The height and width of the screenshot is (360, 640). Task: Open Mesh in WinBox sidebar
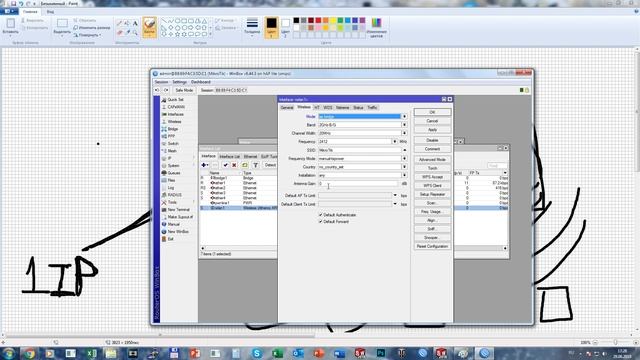tap(172, 151)
